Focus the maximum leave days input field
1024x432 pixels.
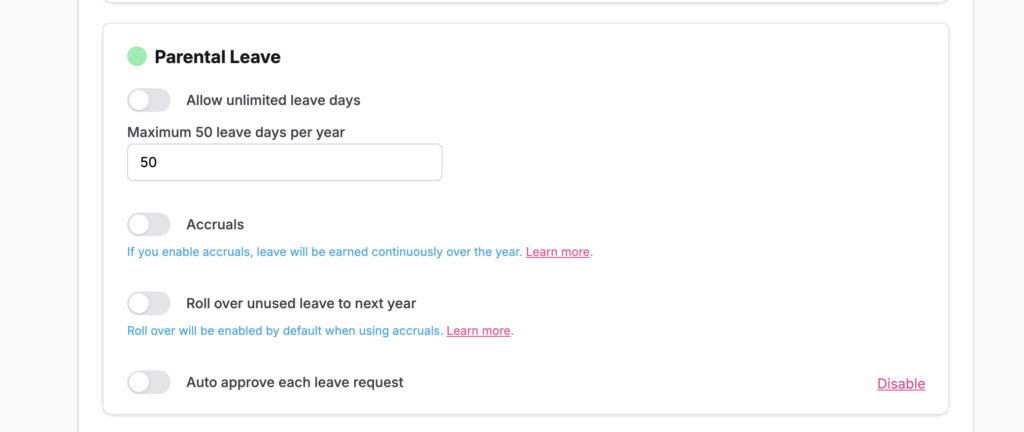coord(284,162)
